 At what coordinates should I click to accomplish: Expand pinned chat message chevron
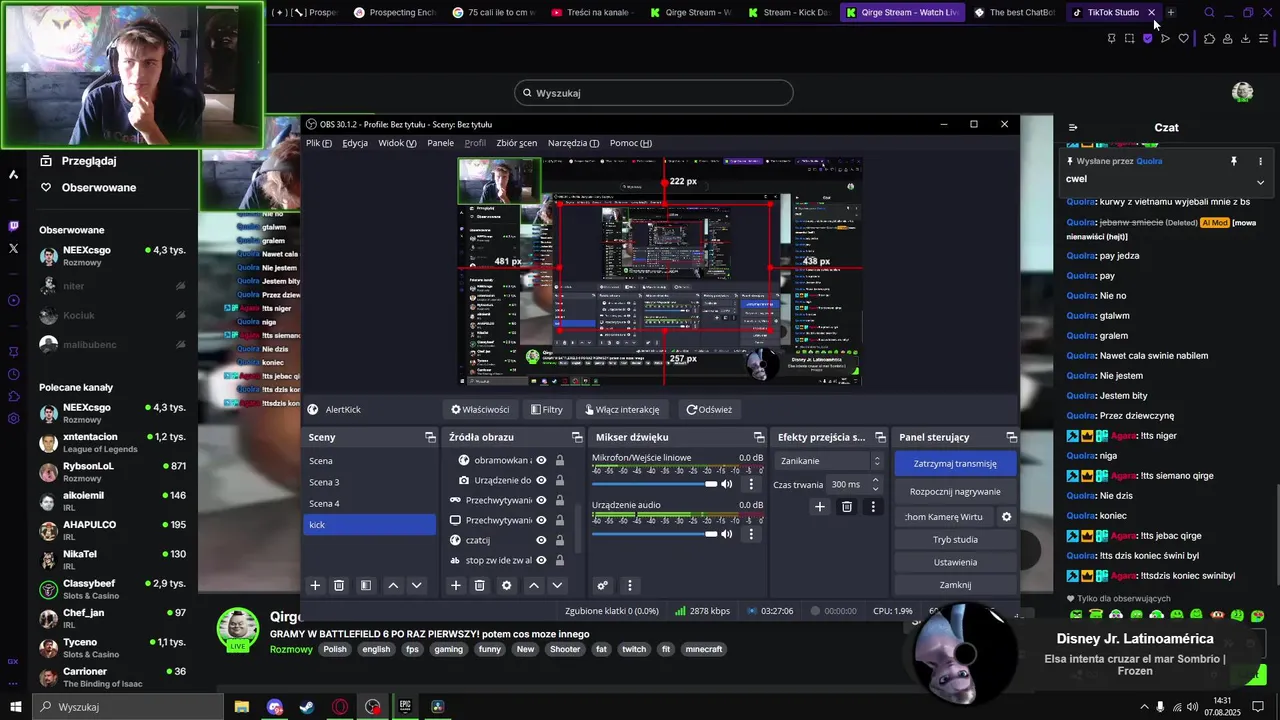coord(1260,182)
